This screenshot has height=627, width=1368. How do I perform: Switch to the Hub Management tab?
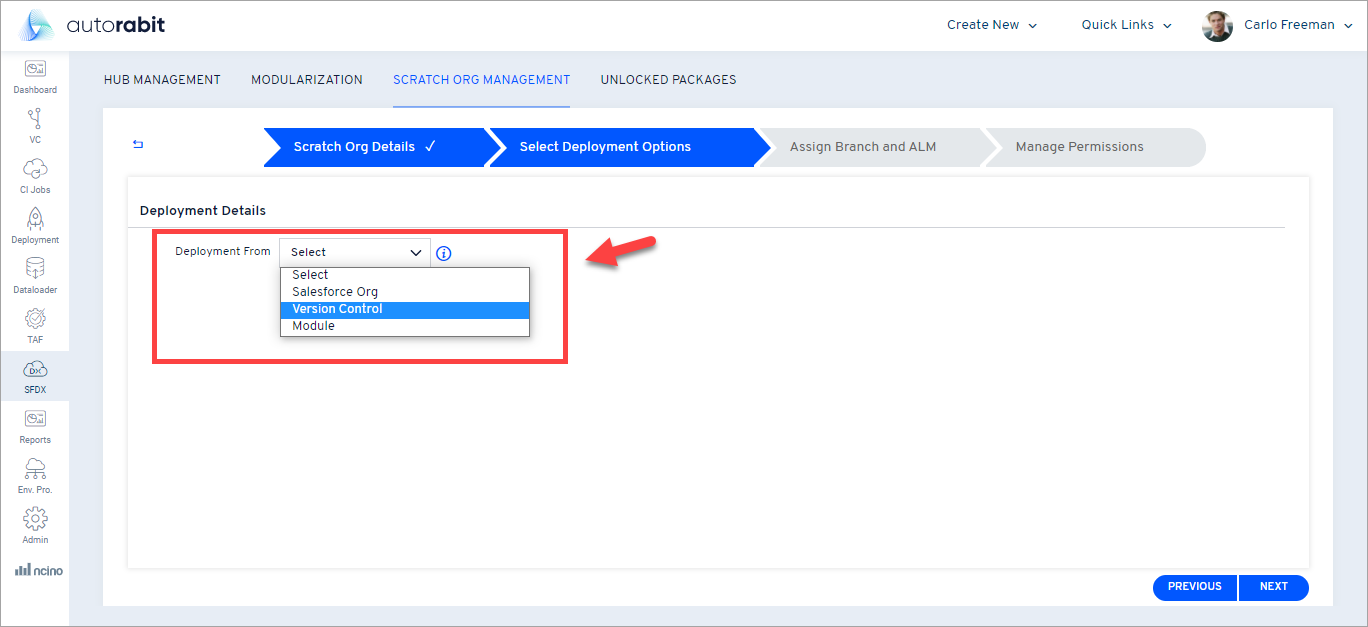162,79
